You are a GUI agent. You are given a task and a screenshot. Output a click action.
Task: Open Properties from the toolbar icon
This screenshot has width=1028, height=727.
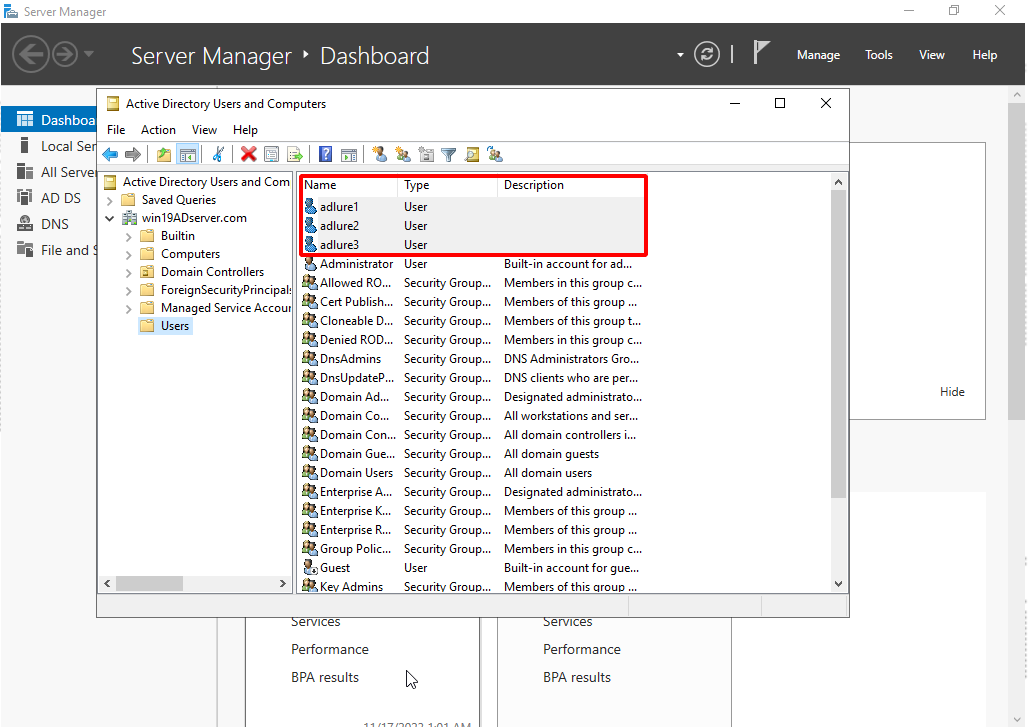[x=271, y=154]
